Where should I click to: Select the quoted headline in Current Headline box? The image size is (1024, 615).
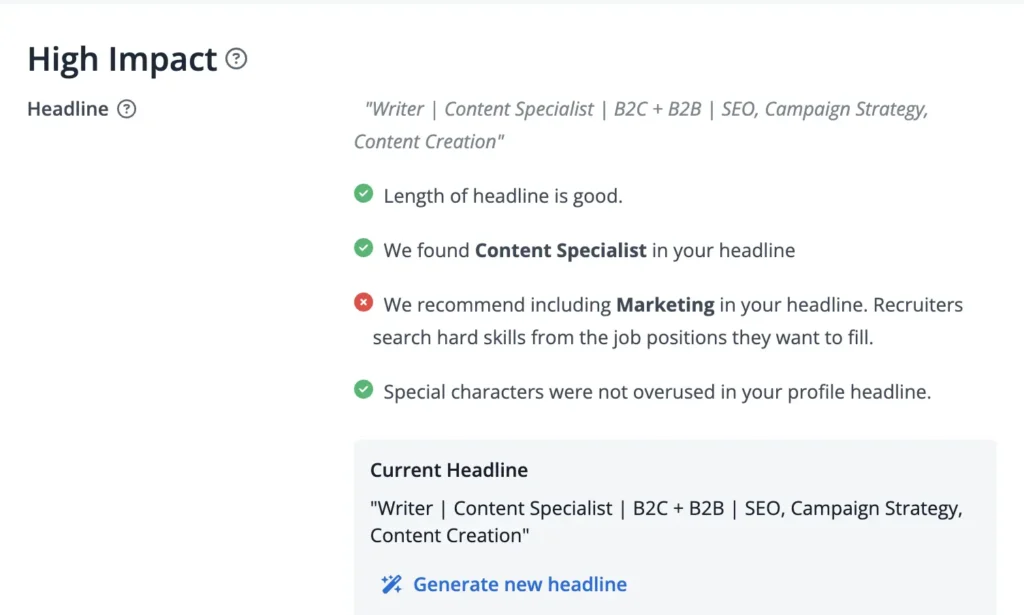point(665,508)
